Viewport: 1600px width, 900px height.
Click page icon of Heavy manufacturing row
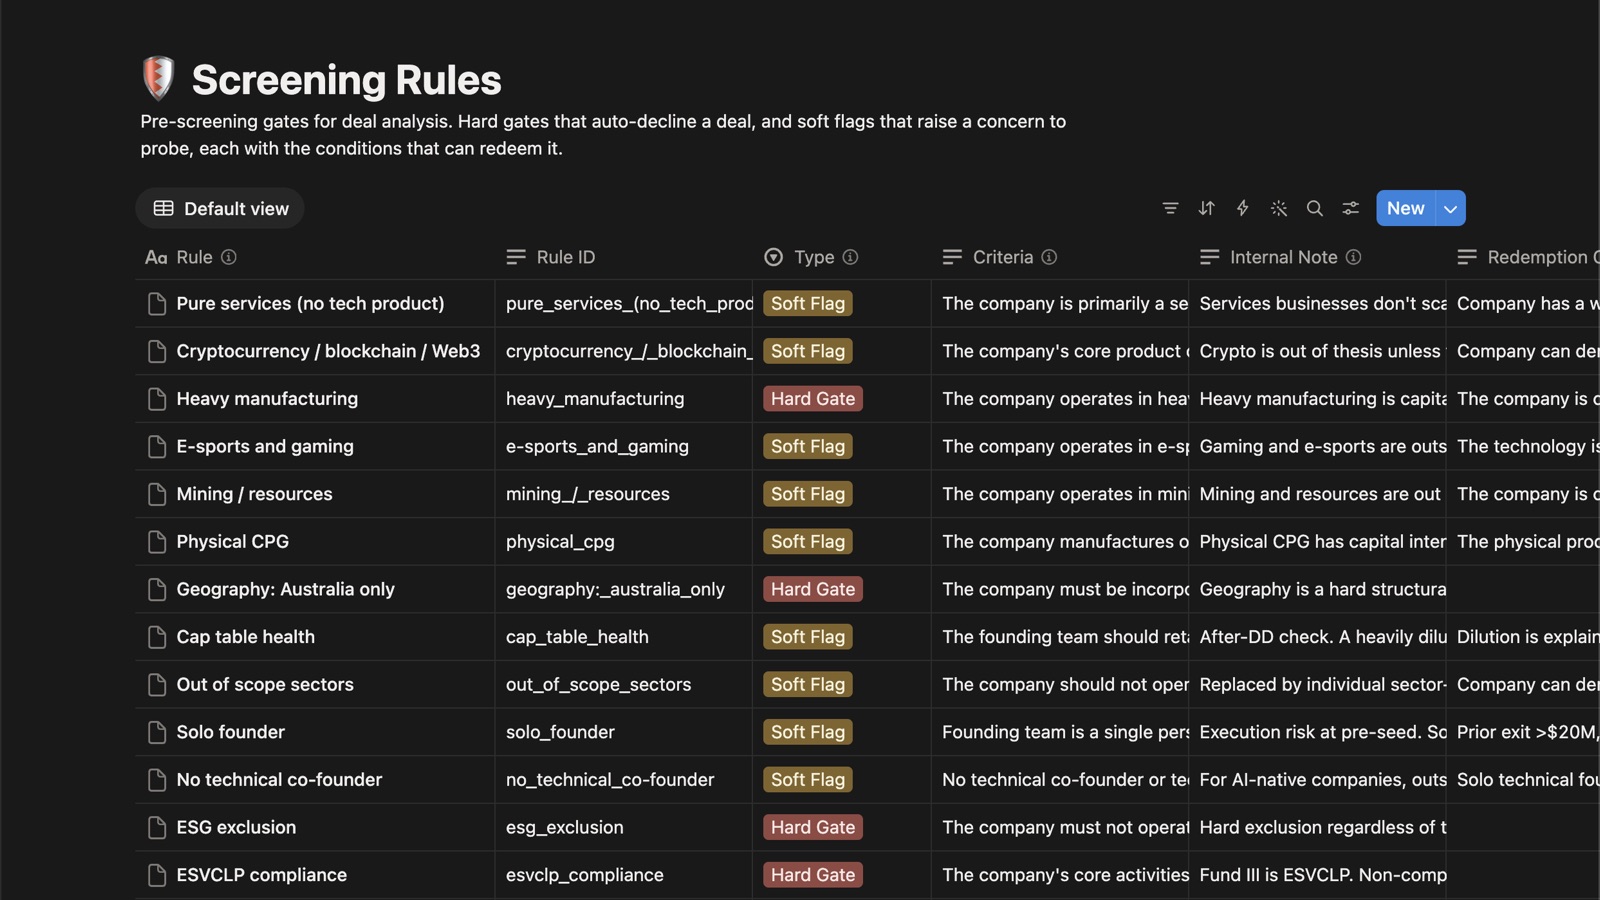(157, 399)
